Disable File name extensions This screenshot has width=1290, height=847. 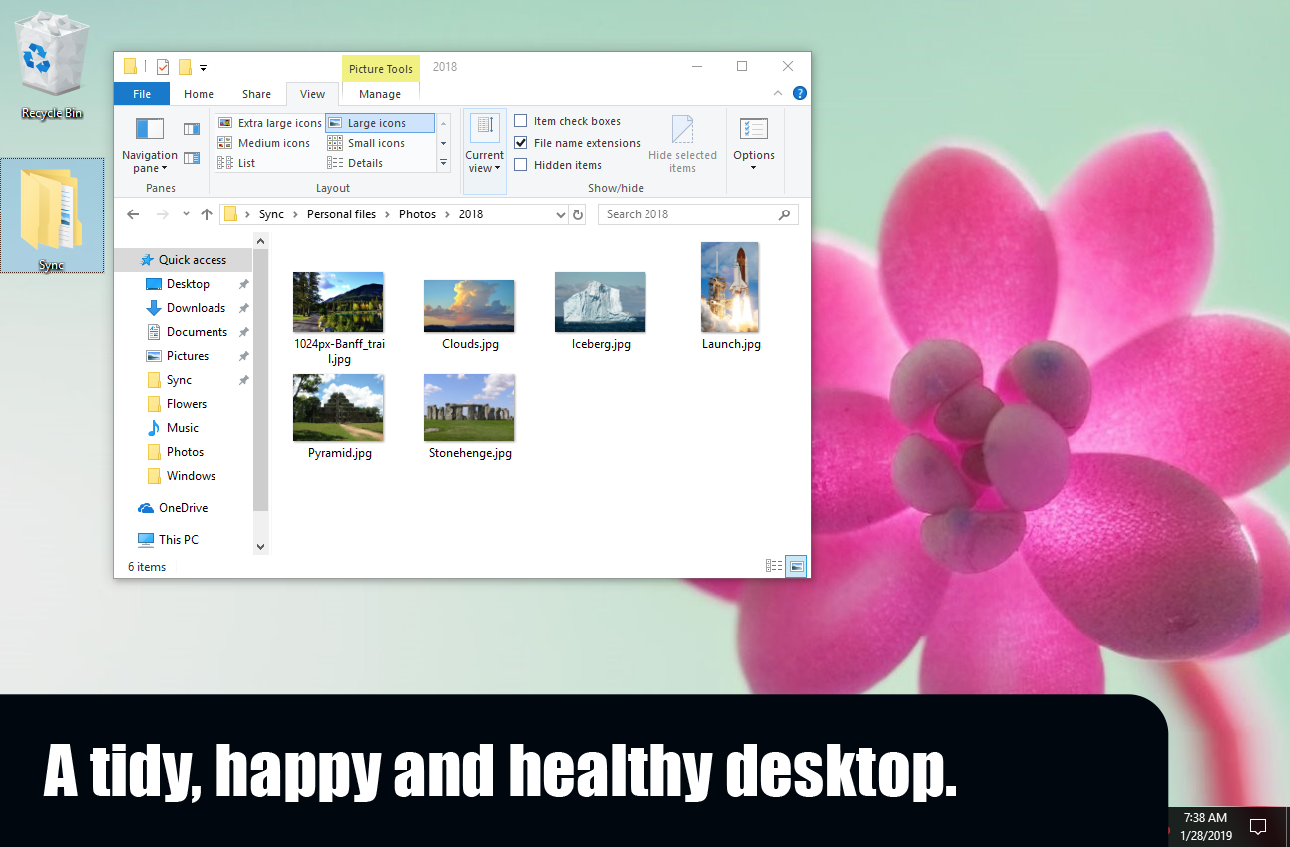[x=521, y=142]
